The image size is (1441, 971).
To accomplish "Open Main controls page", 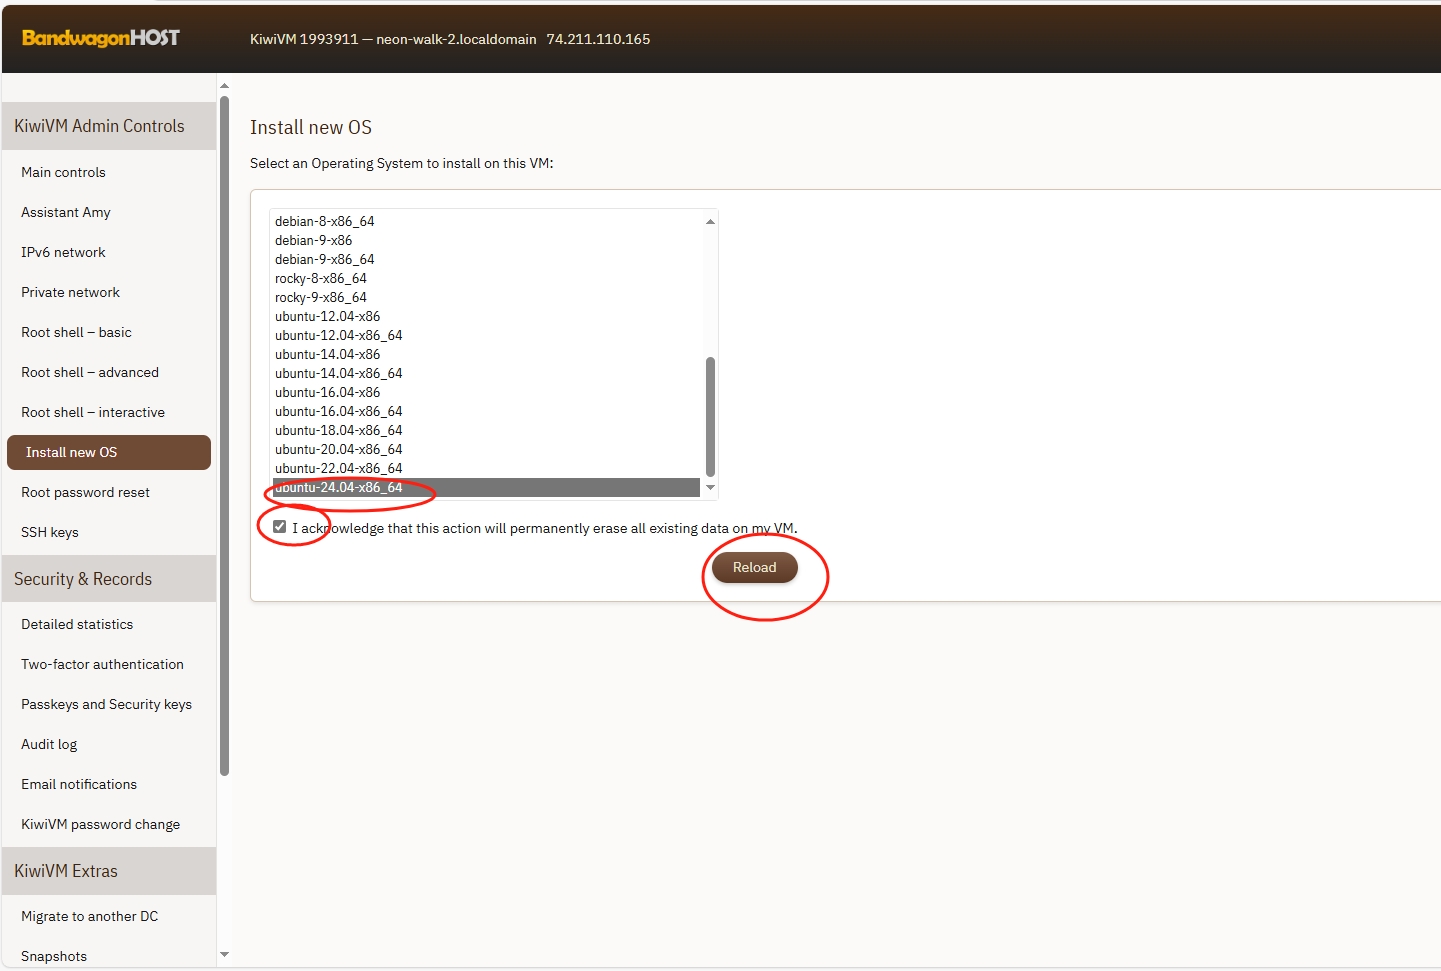I will pyautogui.click(x=63, y=172).
